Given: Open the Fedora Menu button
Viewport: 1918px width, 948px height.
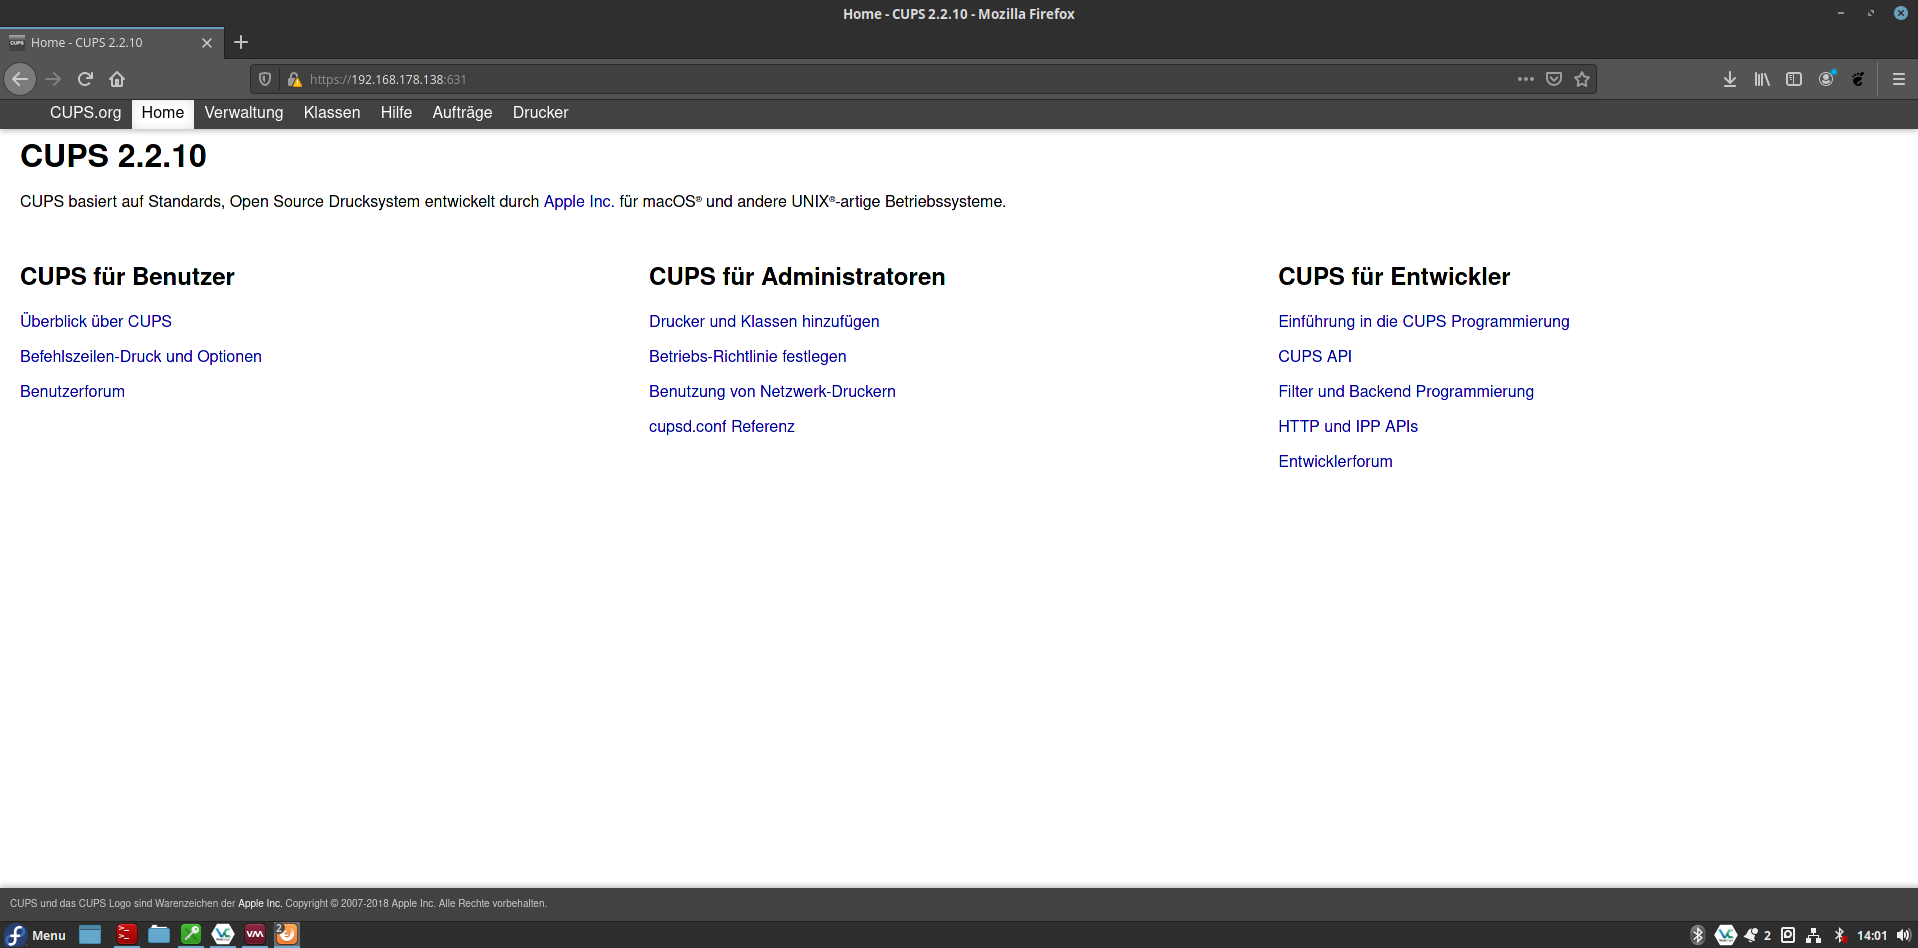Looking at the screenshot, I should (x=36, y=935).
